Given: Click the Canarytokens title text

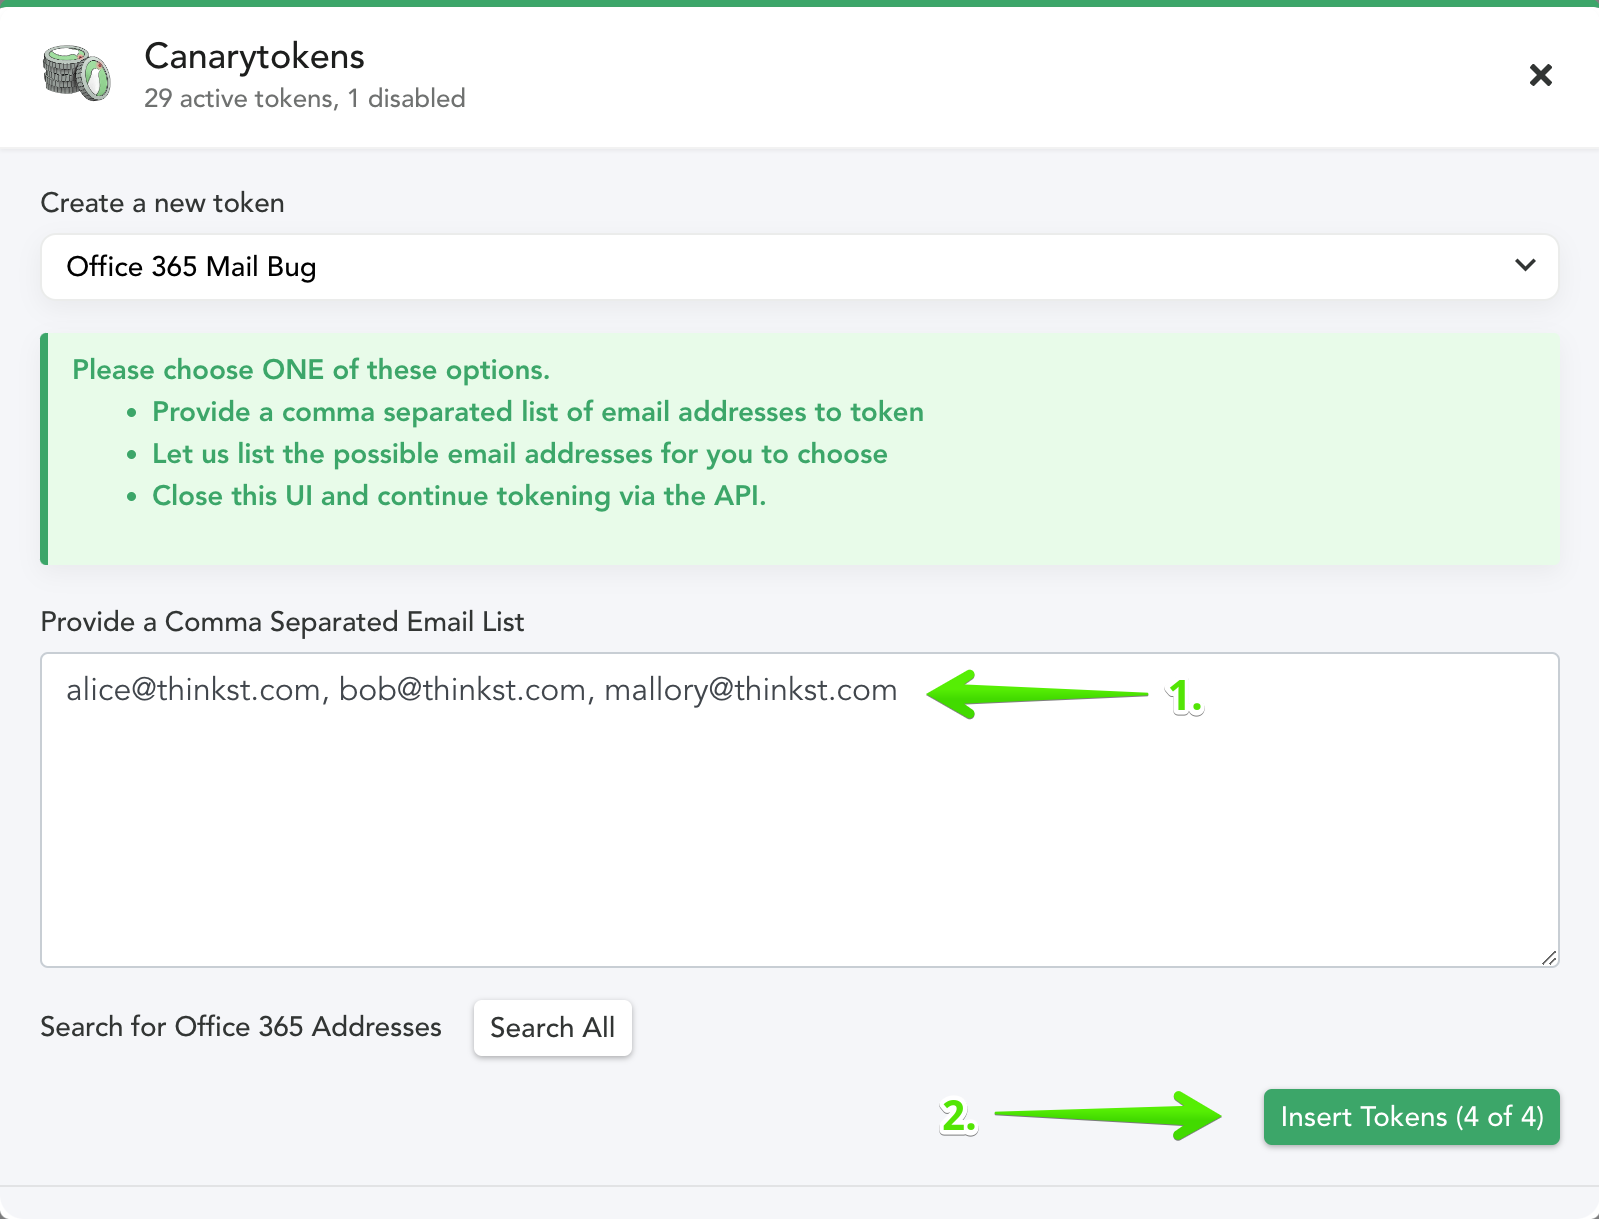Looking at the screenshot, I should coord(254,56).
